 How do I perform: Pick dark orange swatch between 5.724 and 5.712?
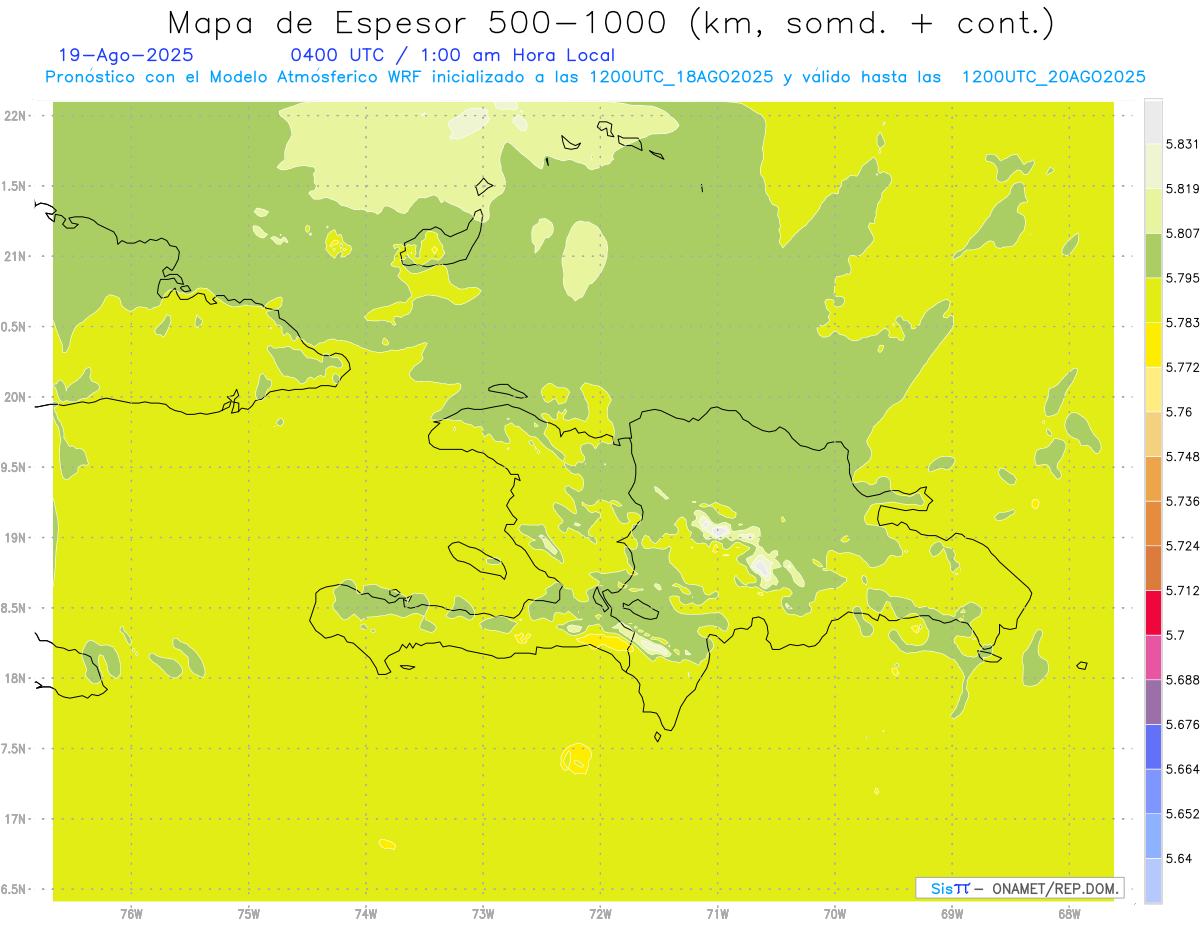click(1153, 568)
